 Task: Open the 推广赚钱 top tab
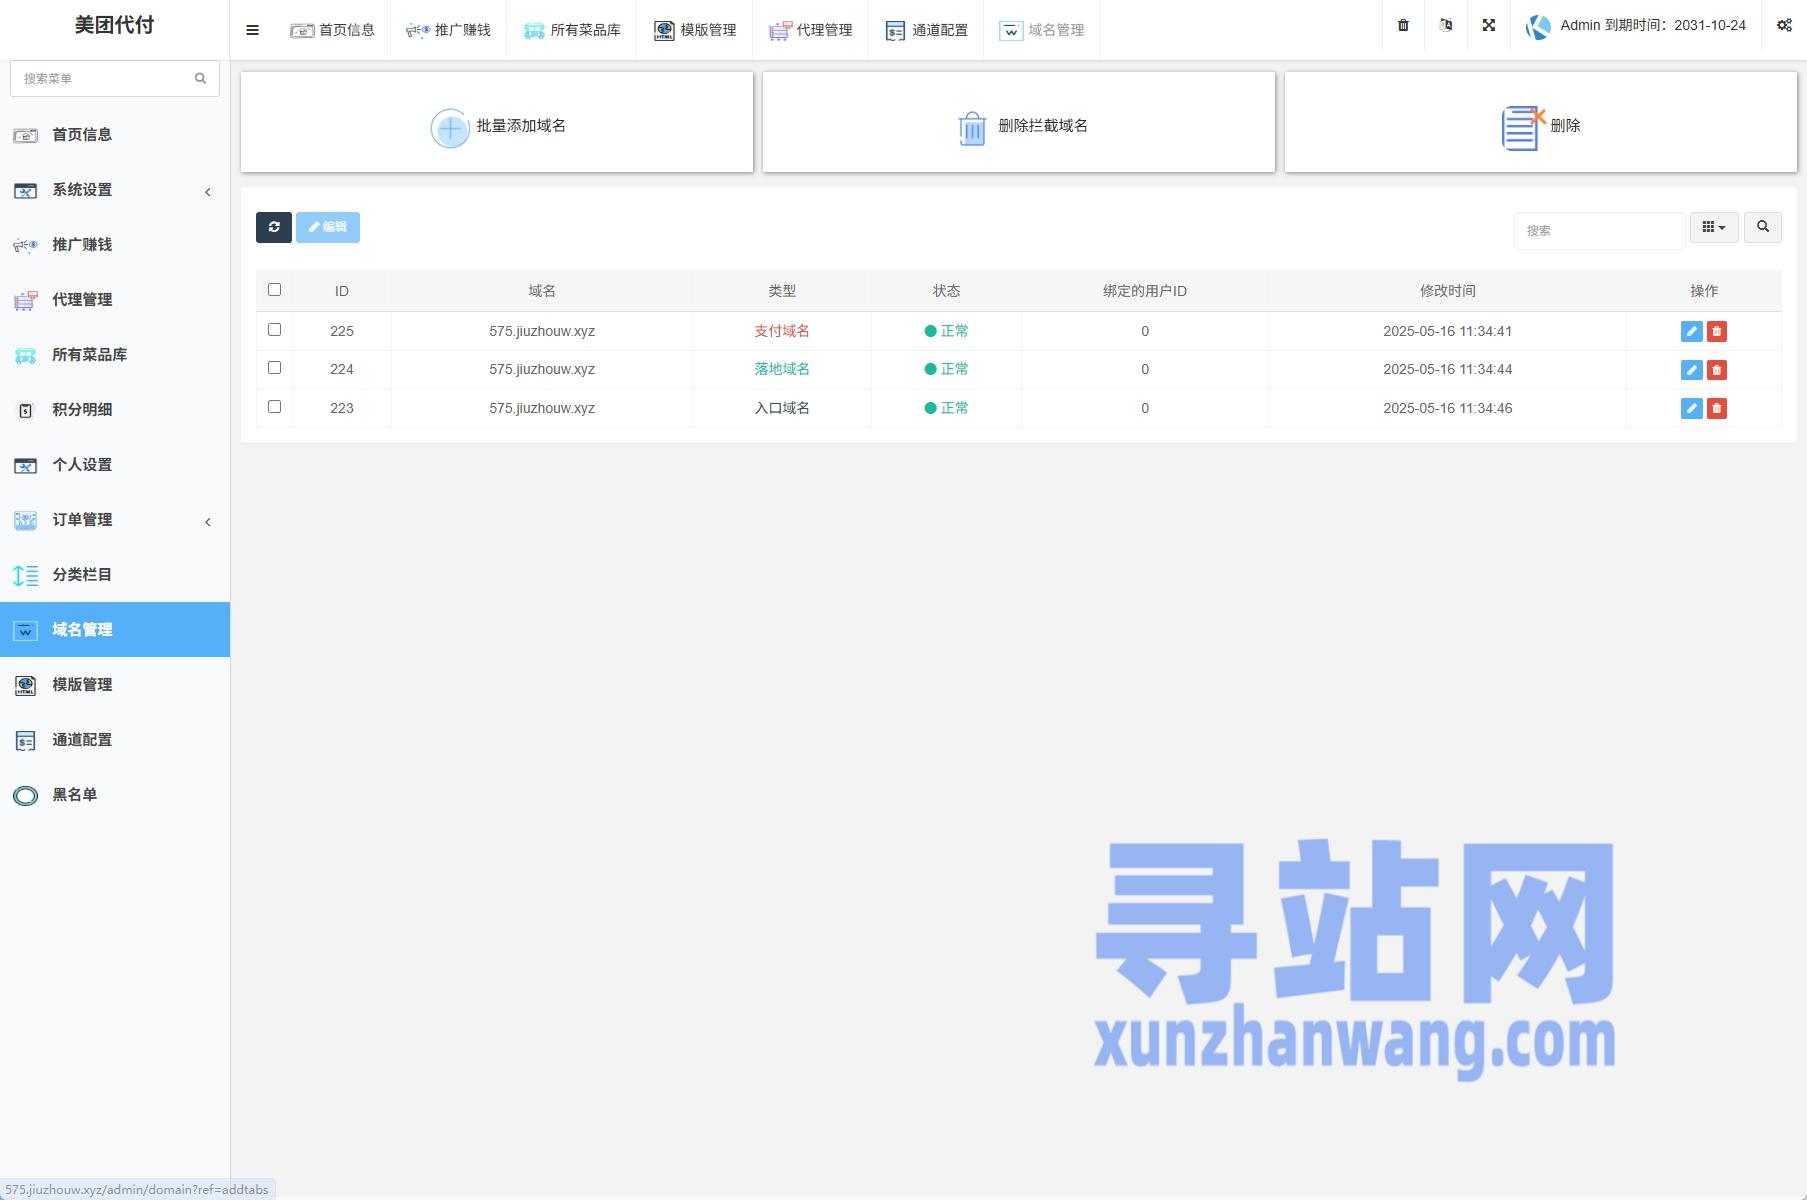(448, 30)
